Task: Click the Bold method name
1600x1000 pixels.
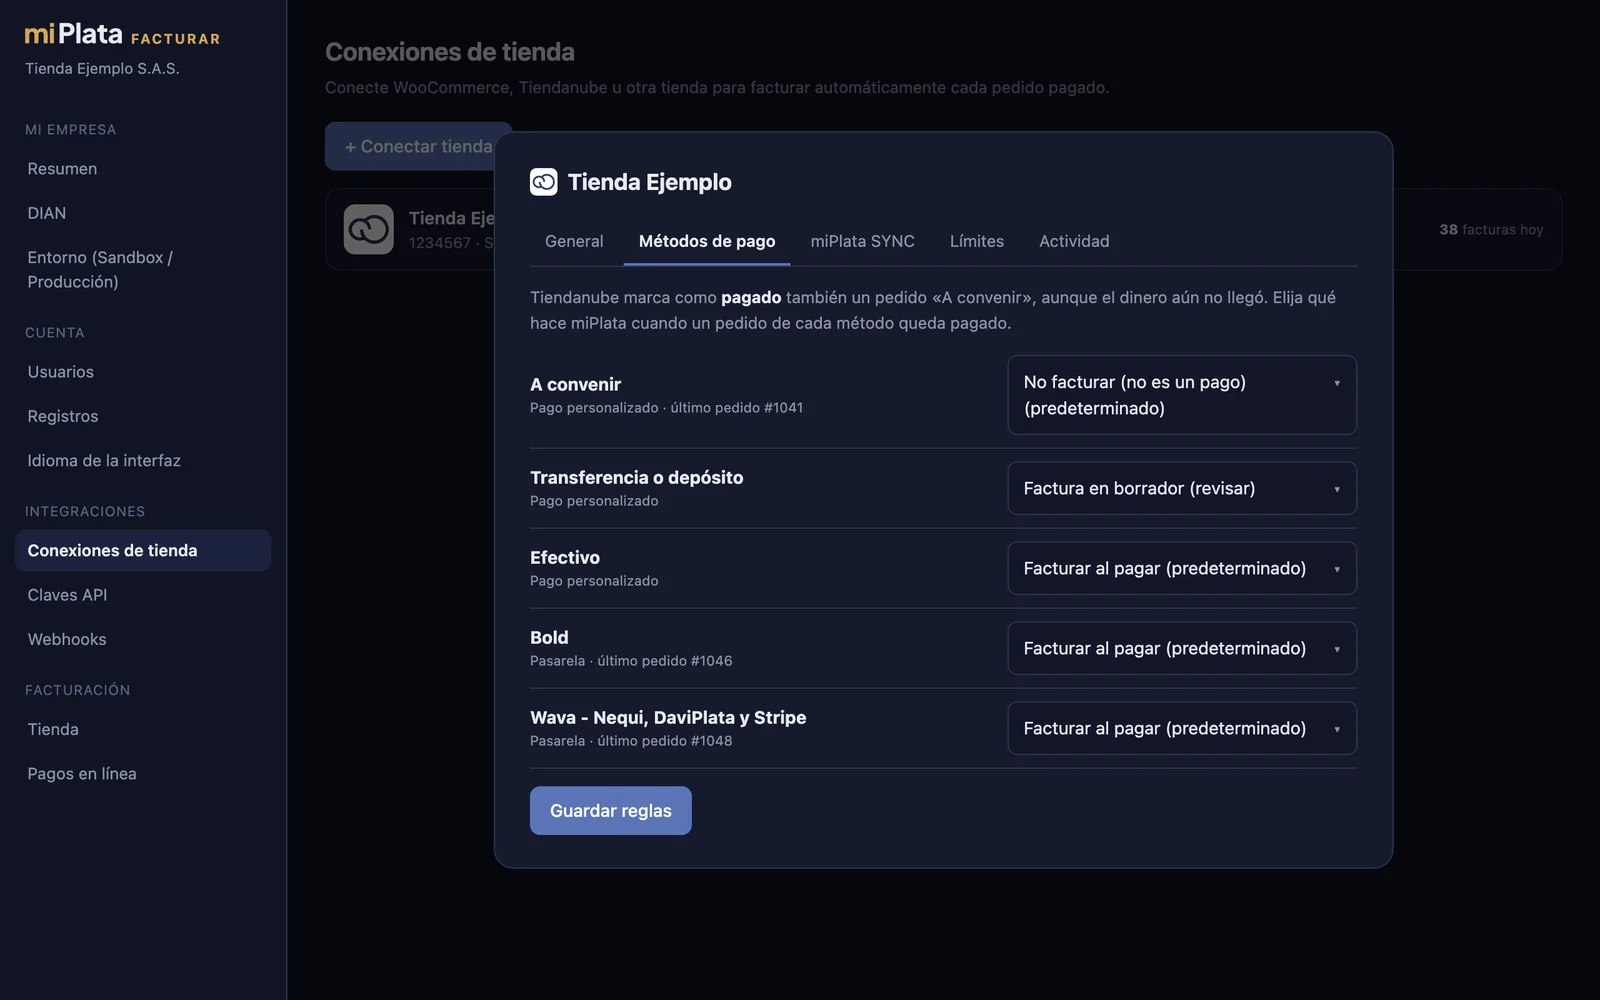Action: click(549, 638)
